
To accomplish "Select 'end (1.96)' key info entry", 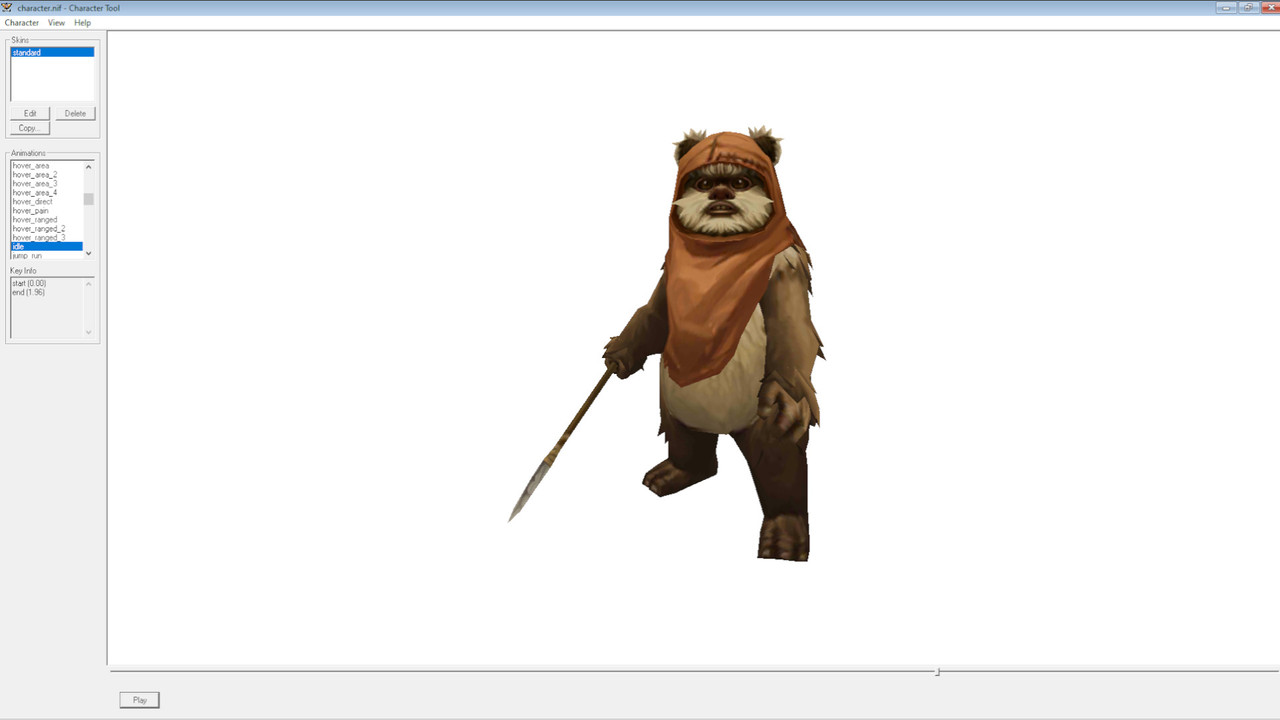I will pos(28,293).
